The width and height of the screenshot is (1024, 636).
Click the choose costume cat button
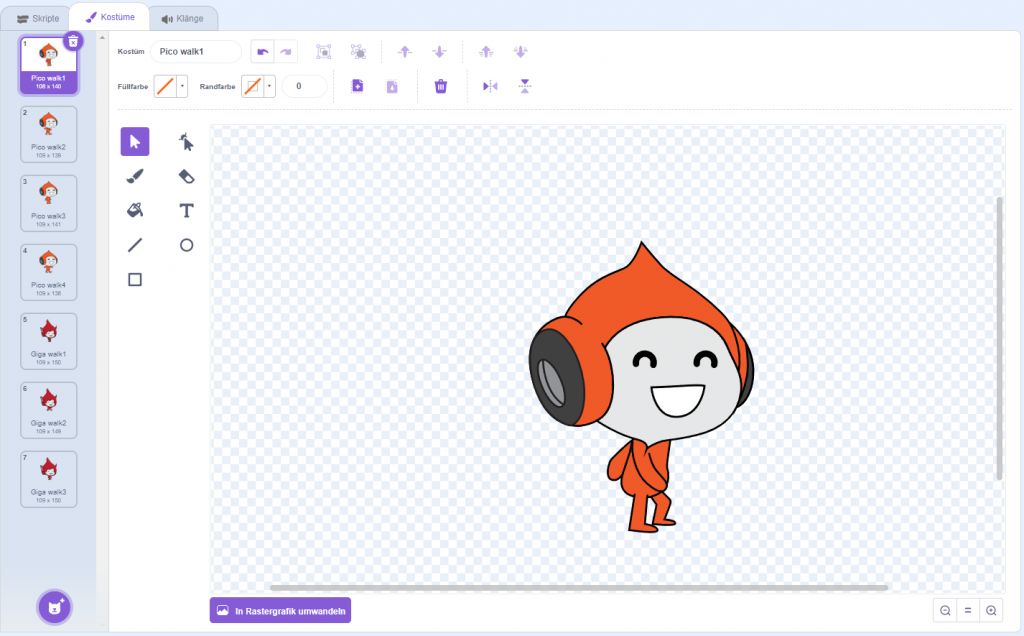coord(55,607)
